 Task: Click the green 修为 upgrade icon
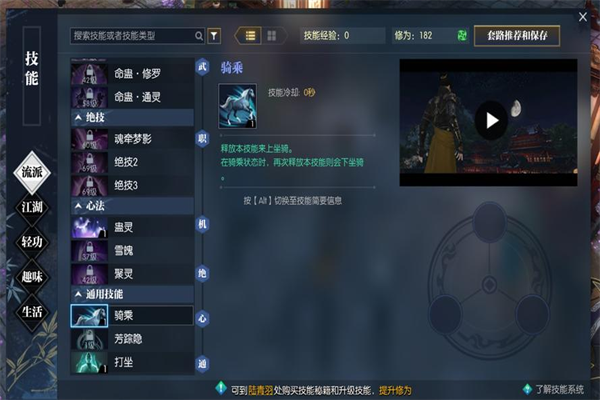(x=462, y=36)
